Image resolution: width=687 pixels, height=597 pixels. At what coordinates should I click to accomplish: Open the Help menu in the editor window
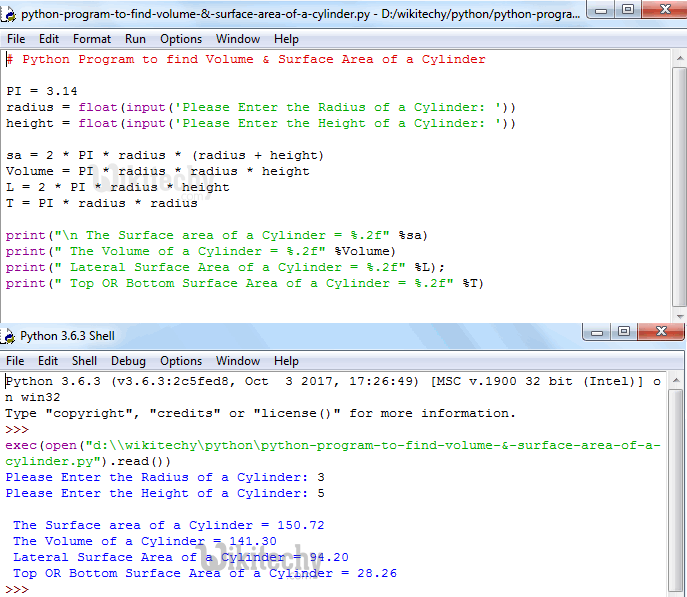point(286,39)
